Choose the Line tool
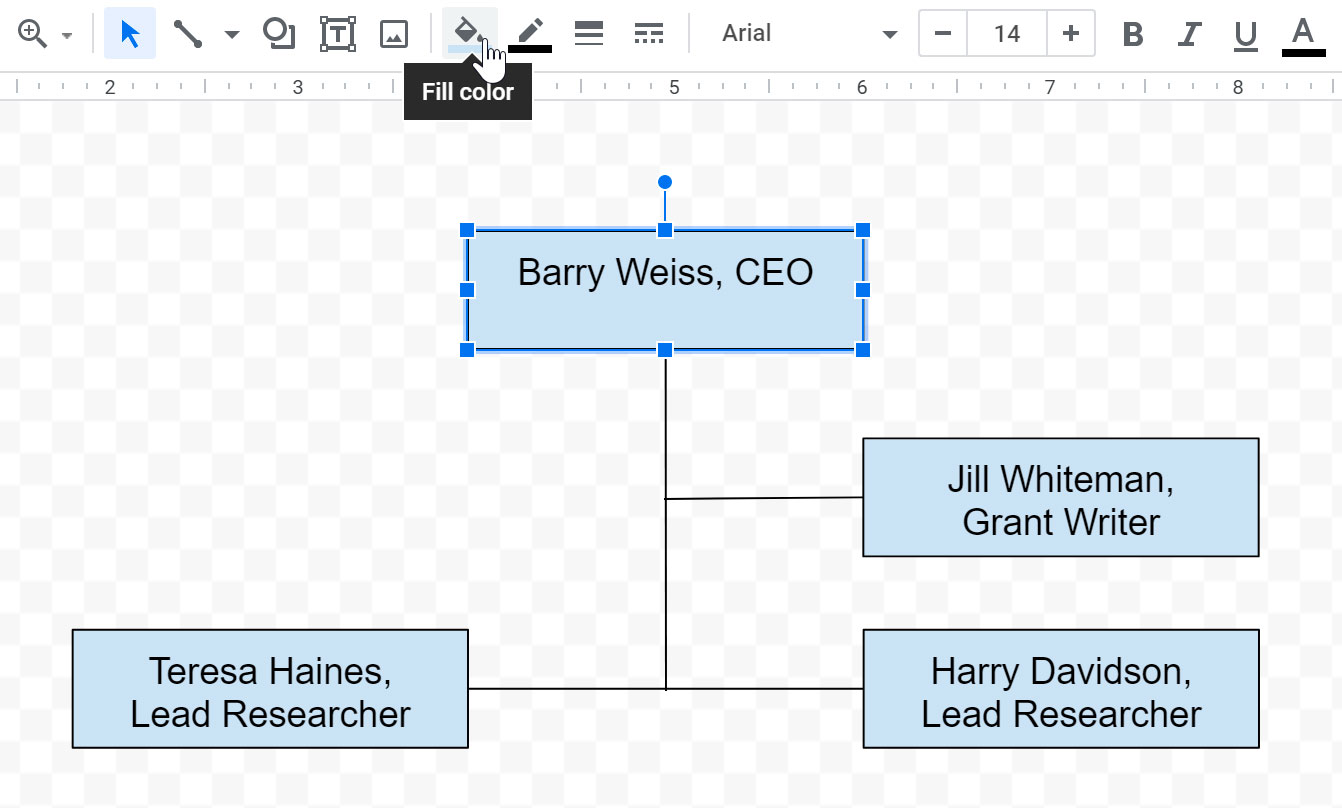1342x808 pixels. (x=187, y=34)
